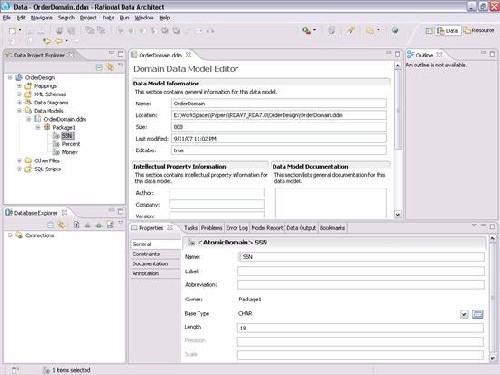The width and height of the screenshot is (500, 375).
Task: Open the Window menu
Action: click(x=144, y=18)
